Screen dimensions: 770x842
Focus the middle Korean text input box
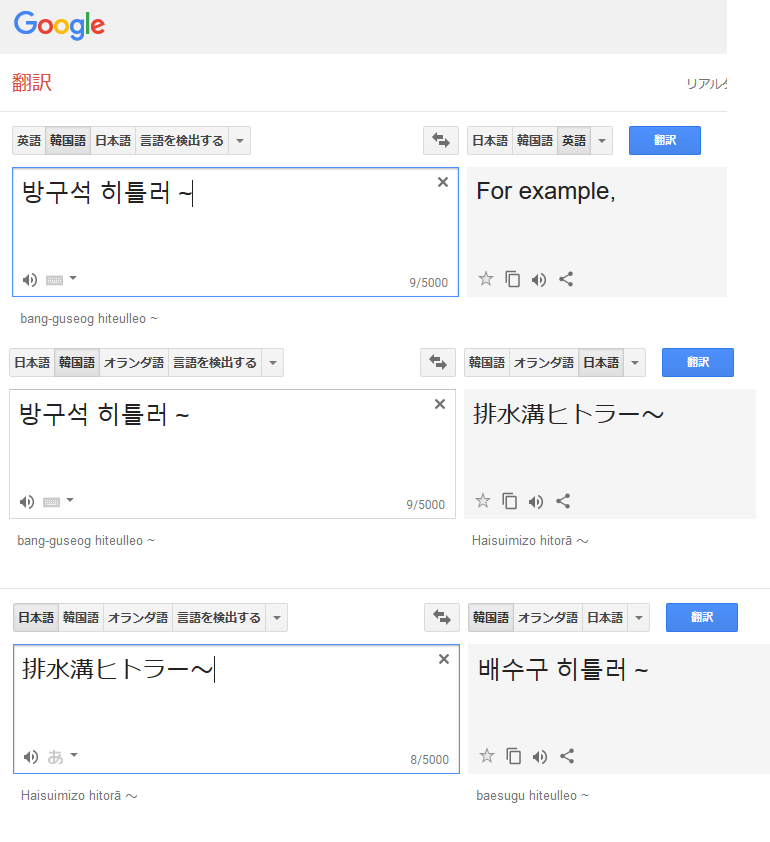pyautogui.click(x=233, y=454)
